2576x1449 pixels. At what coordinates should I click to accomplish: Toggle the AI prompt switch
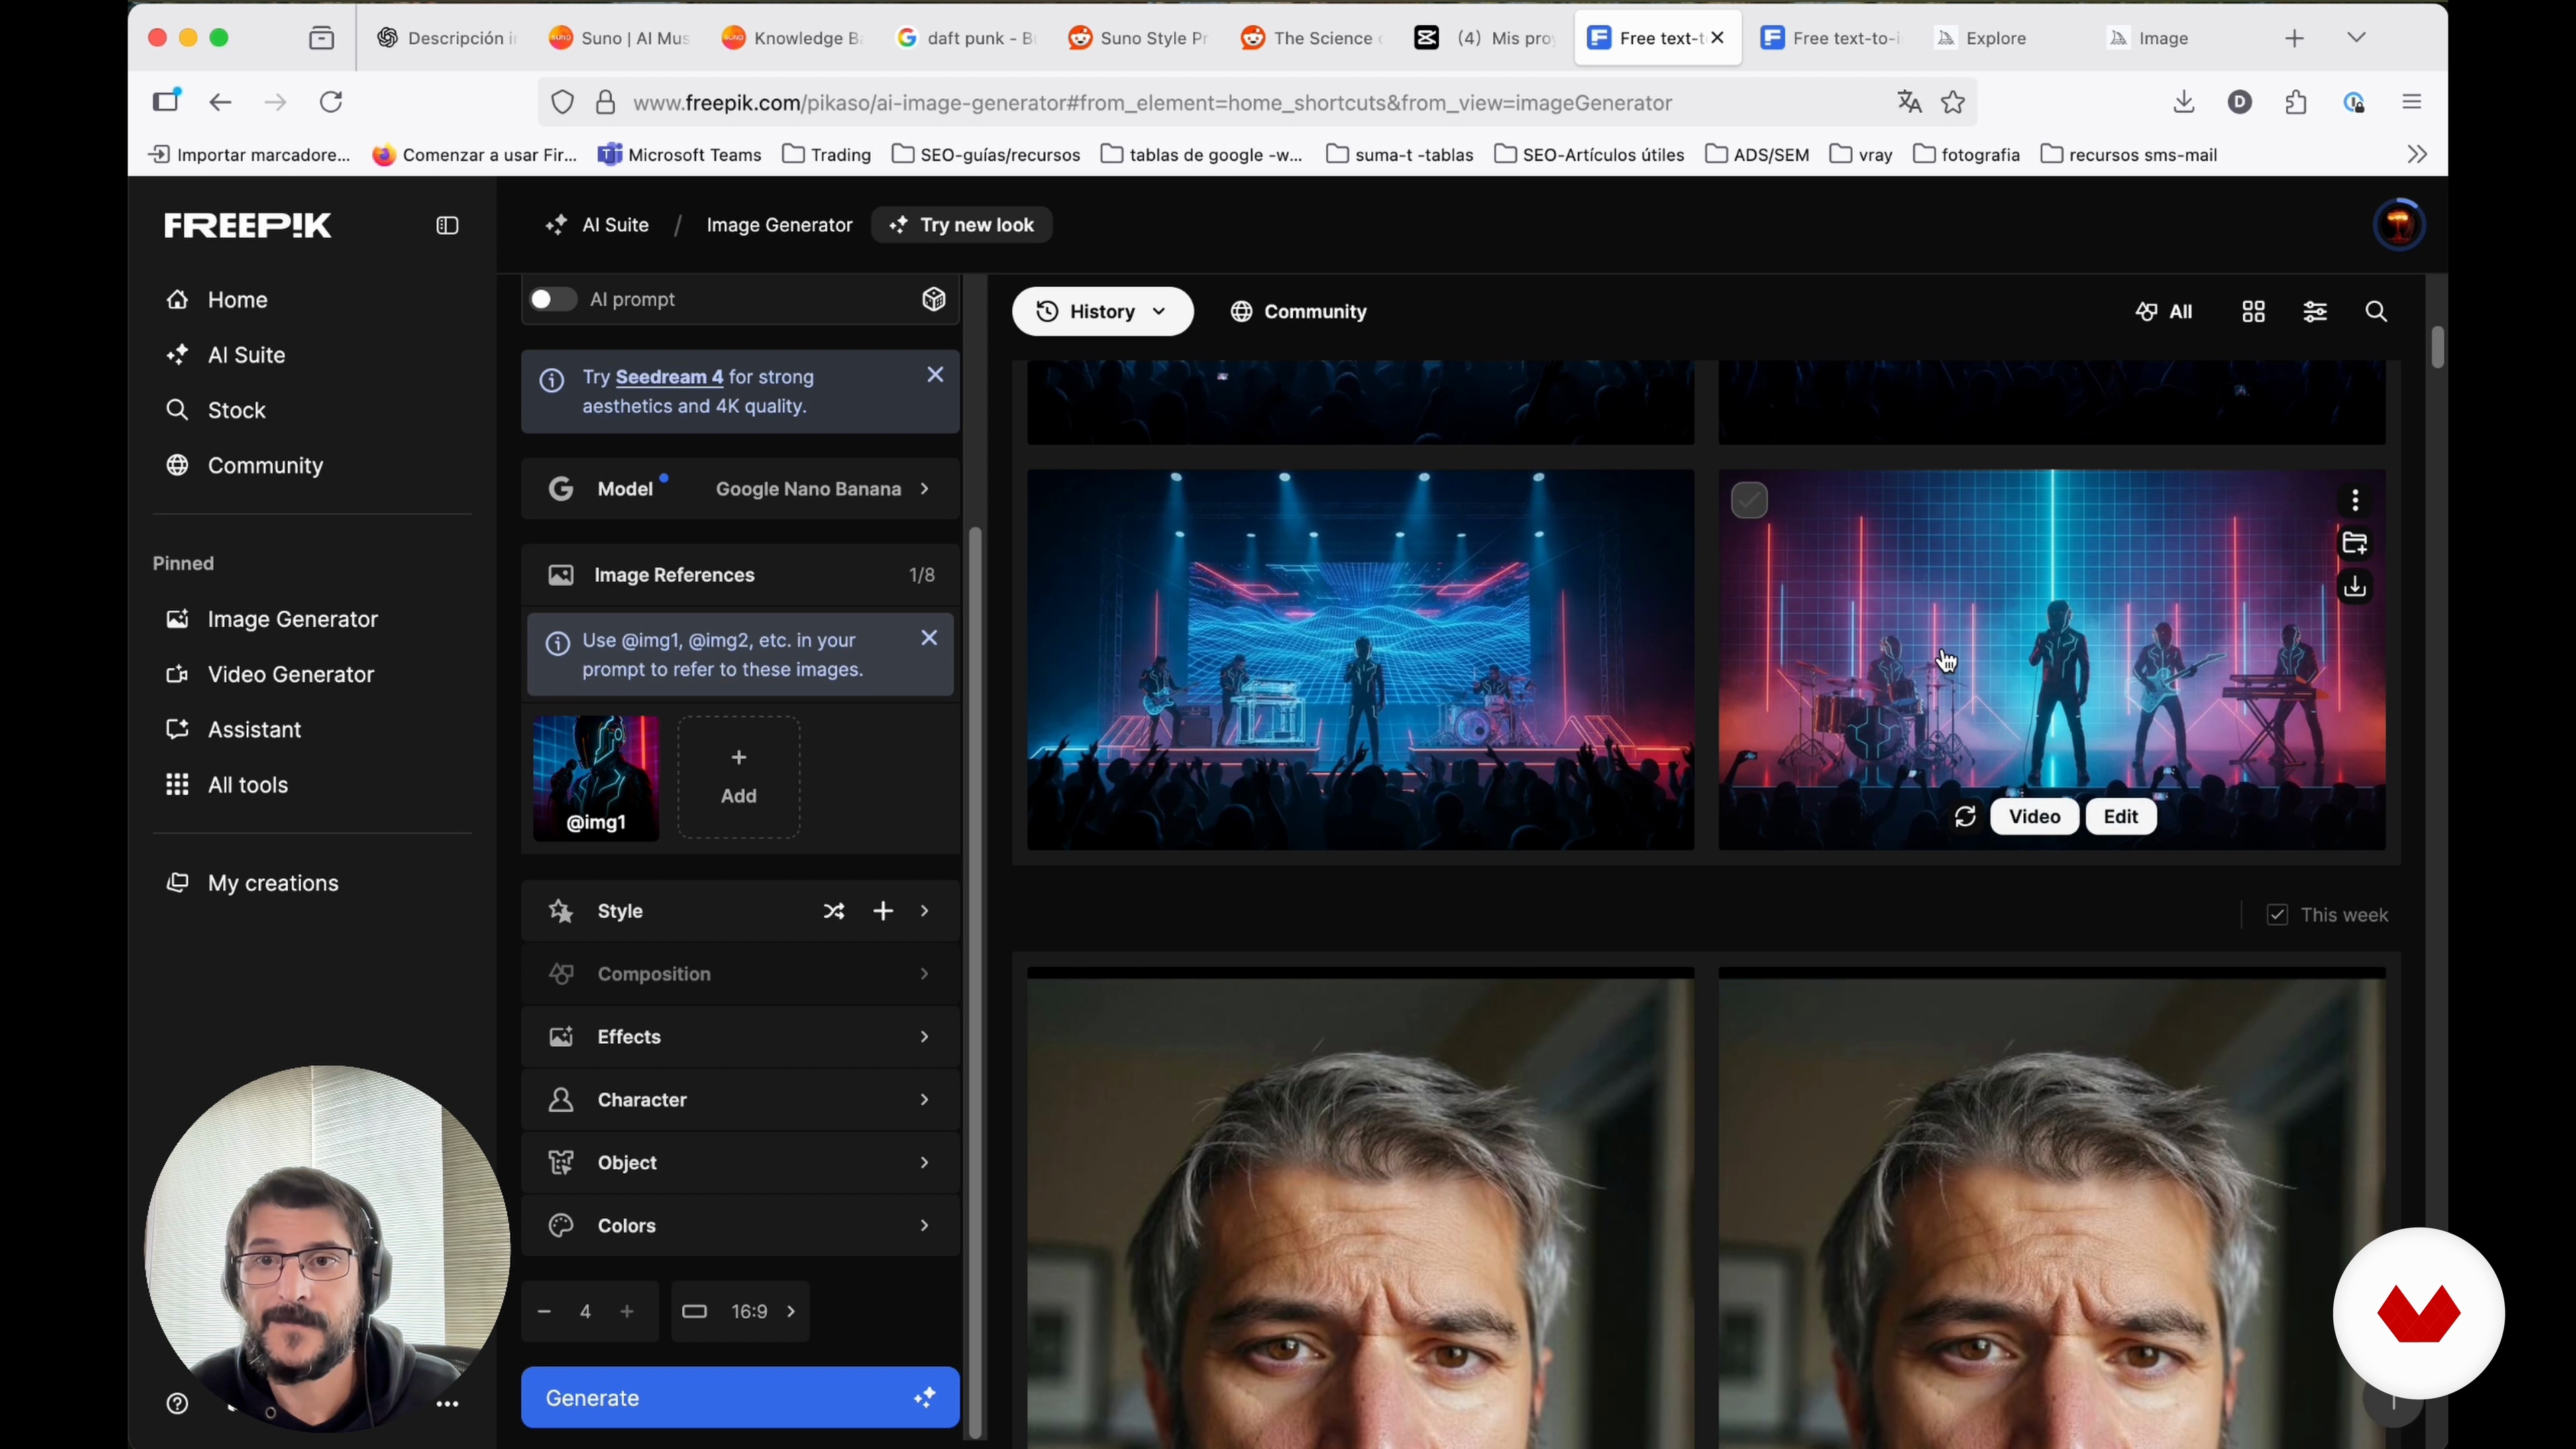pos(552,299)
